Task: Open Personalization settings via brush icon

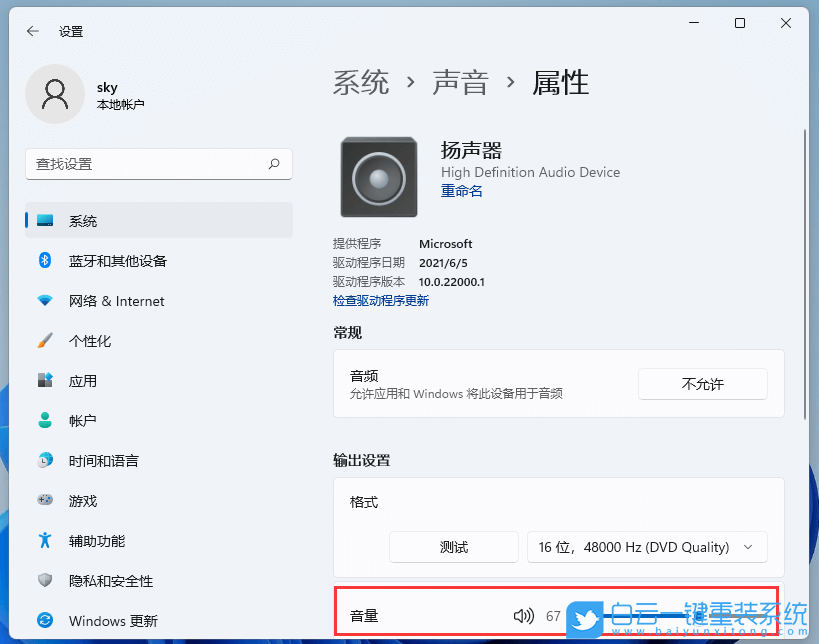Action: coord(44,340)
